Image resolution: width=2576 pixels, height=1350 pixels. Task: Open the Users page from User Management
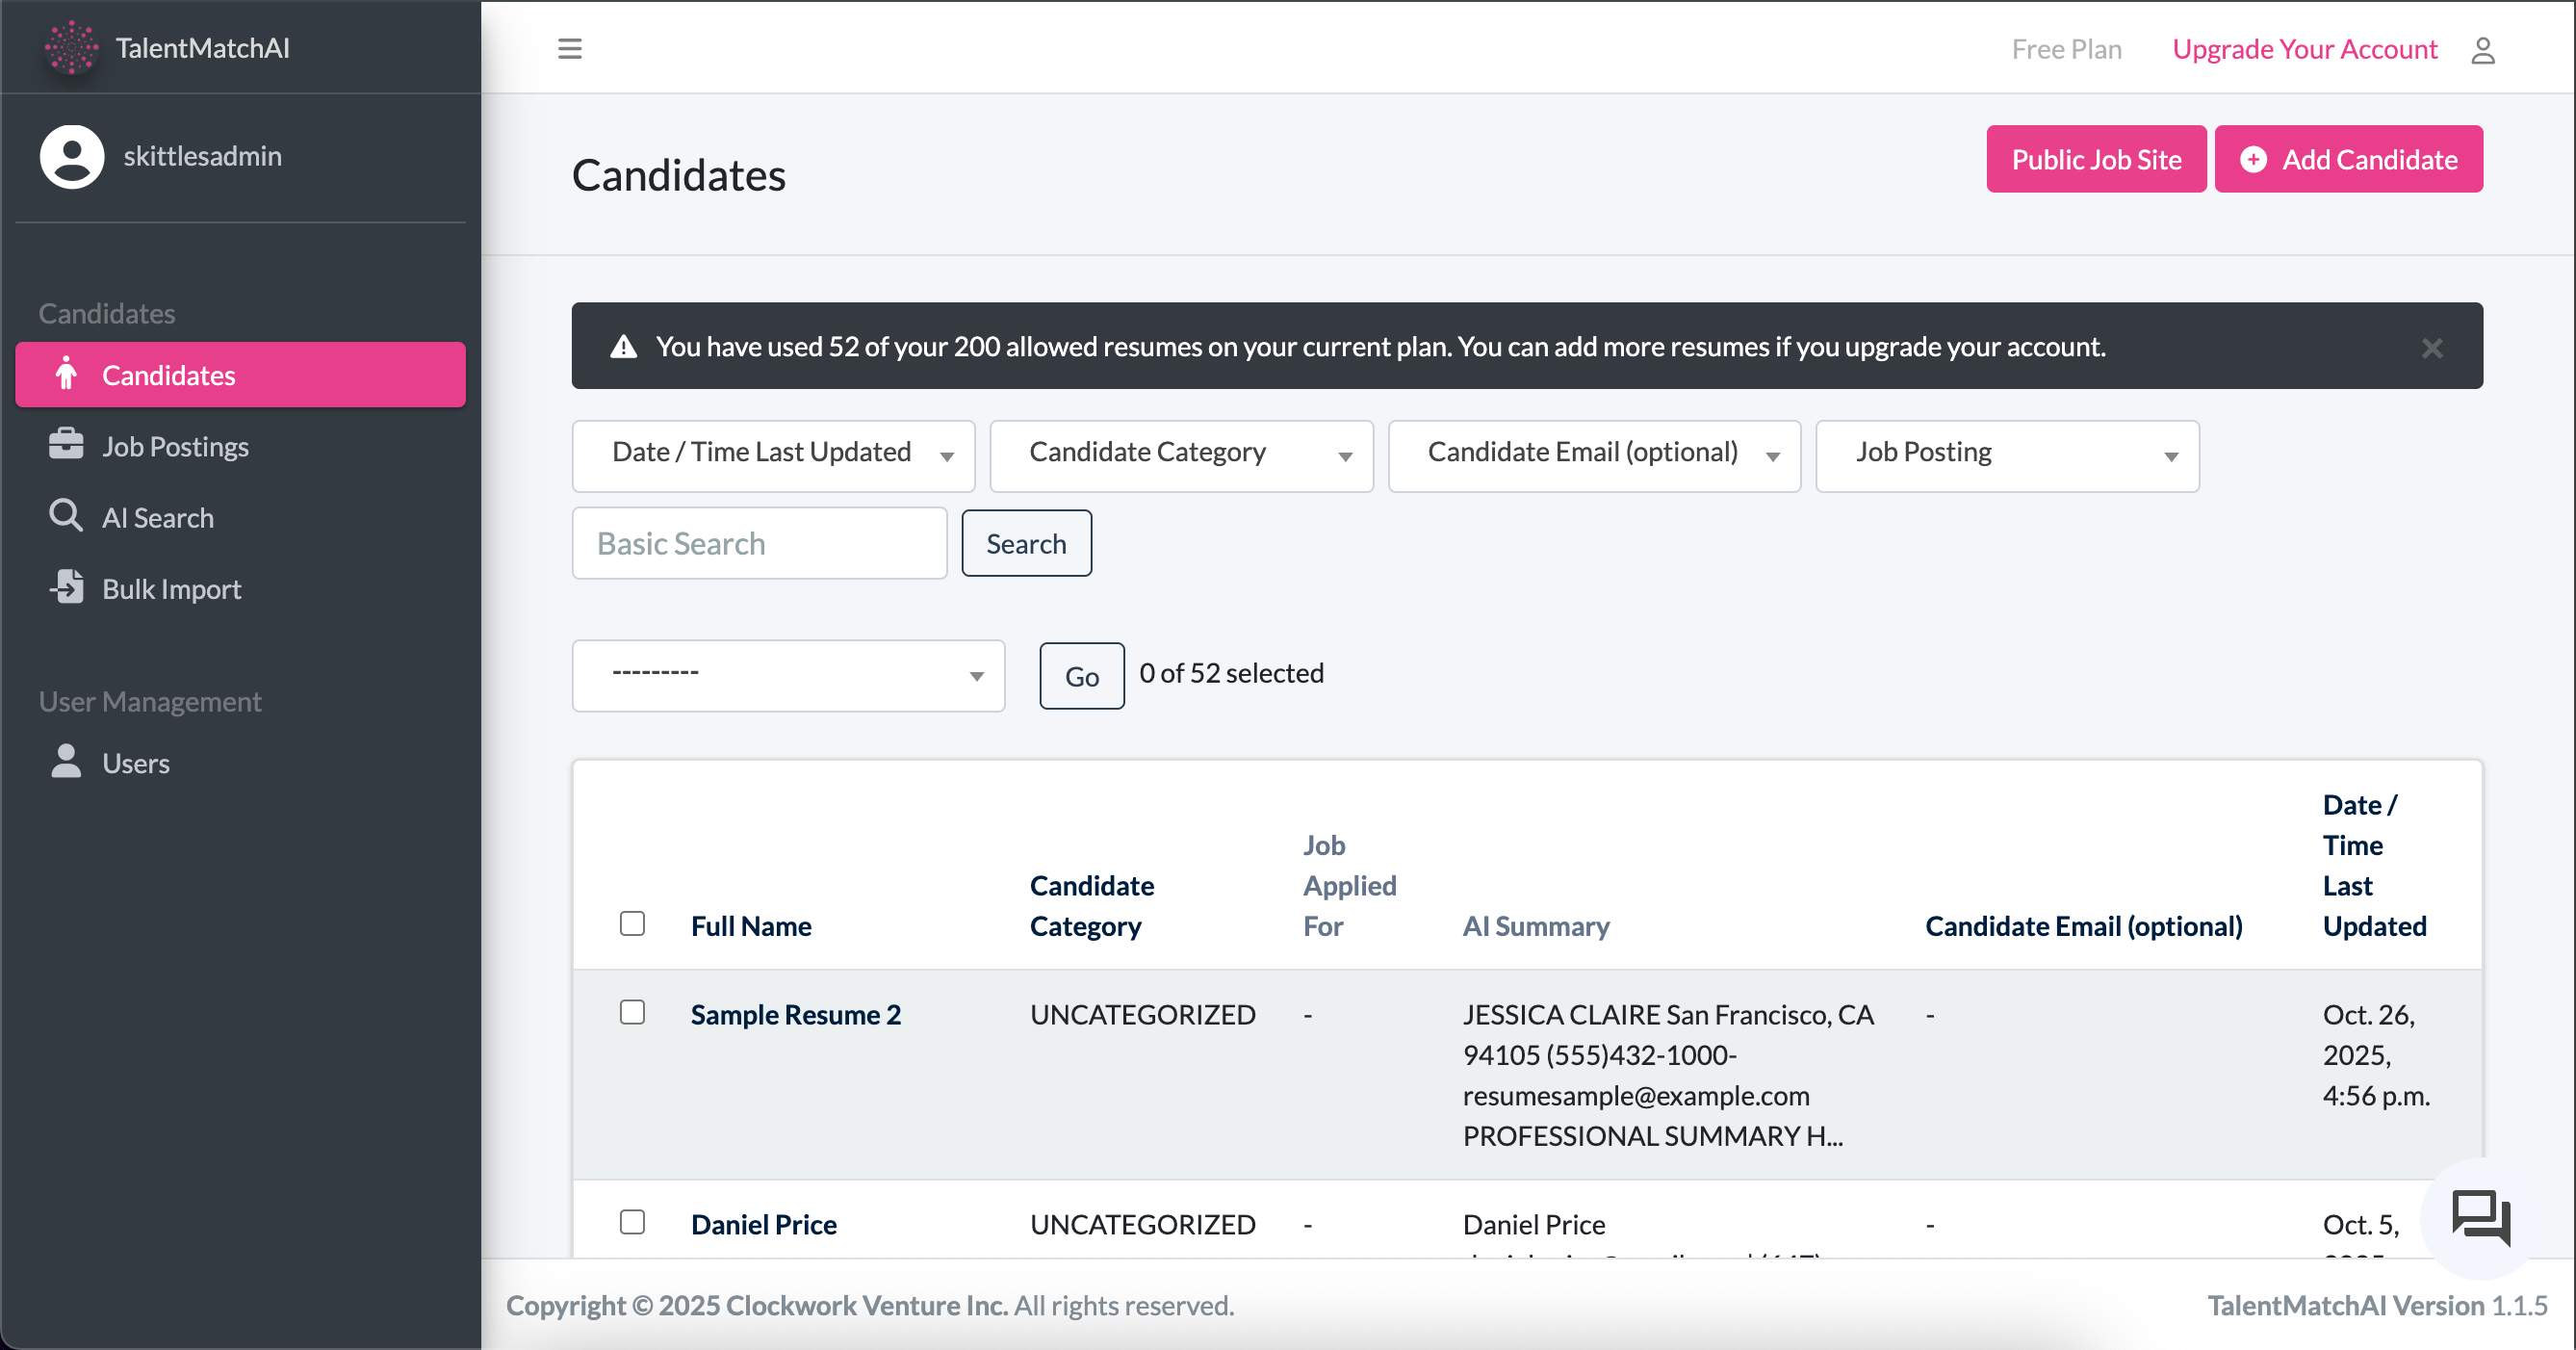point(136,762)
